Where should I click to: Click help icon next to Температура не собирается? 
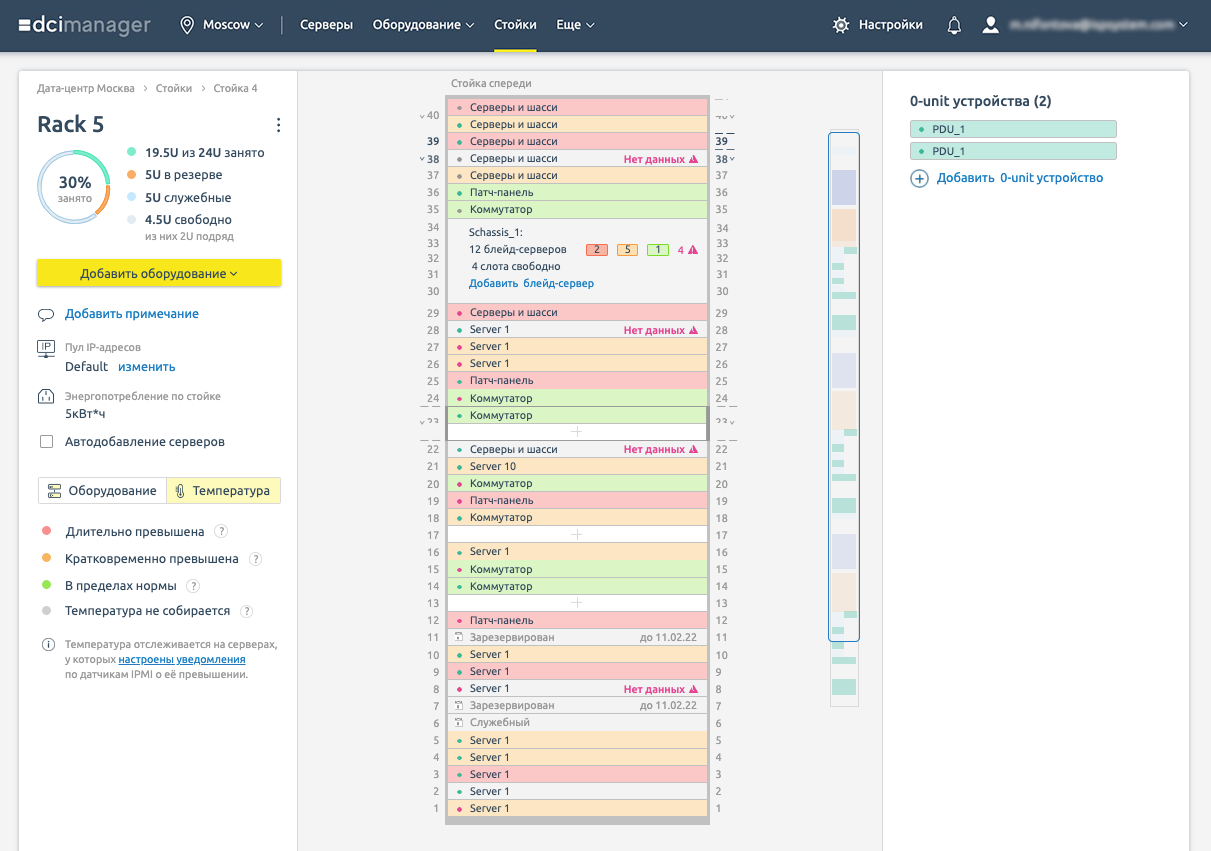pos(246,611)
